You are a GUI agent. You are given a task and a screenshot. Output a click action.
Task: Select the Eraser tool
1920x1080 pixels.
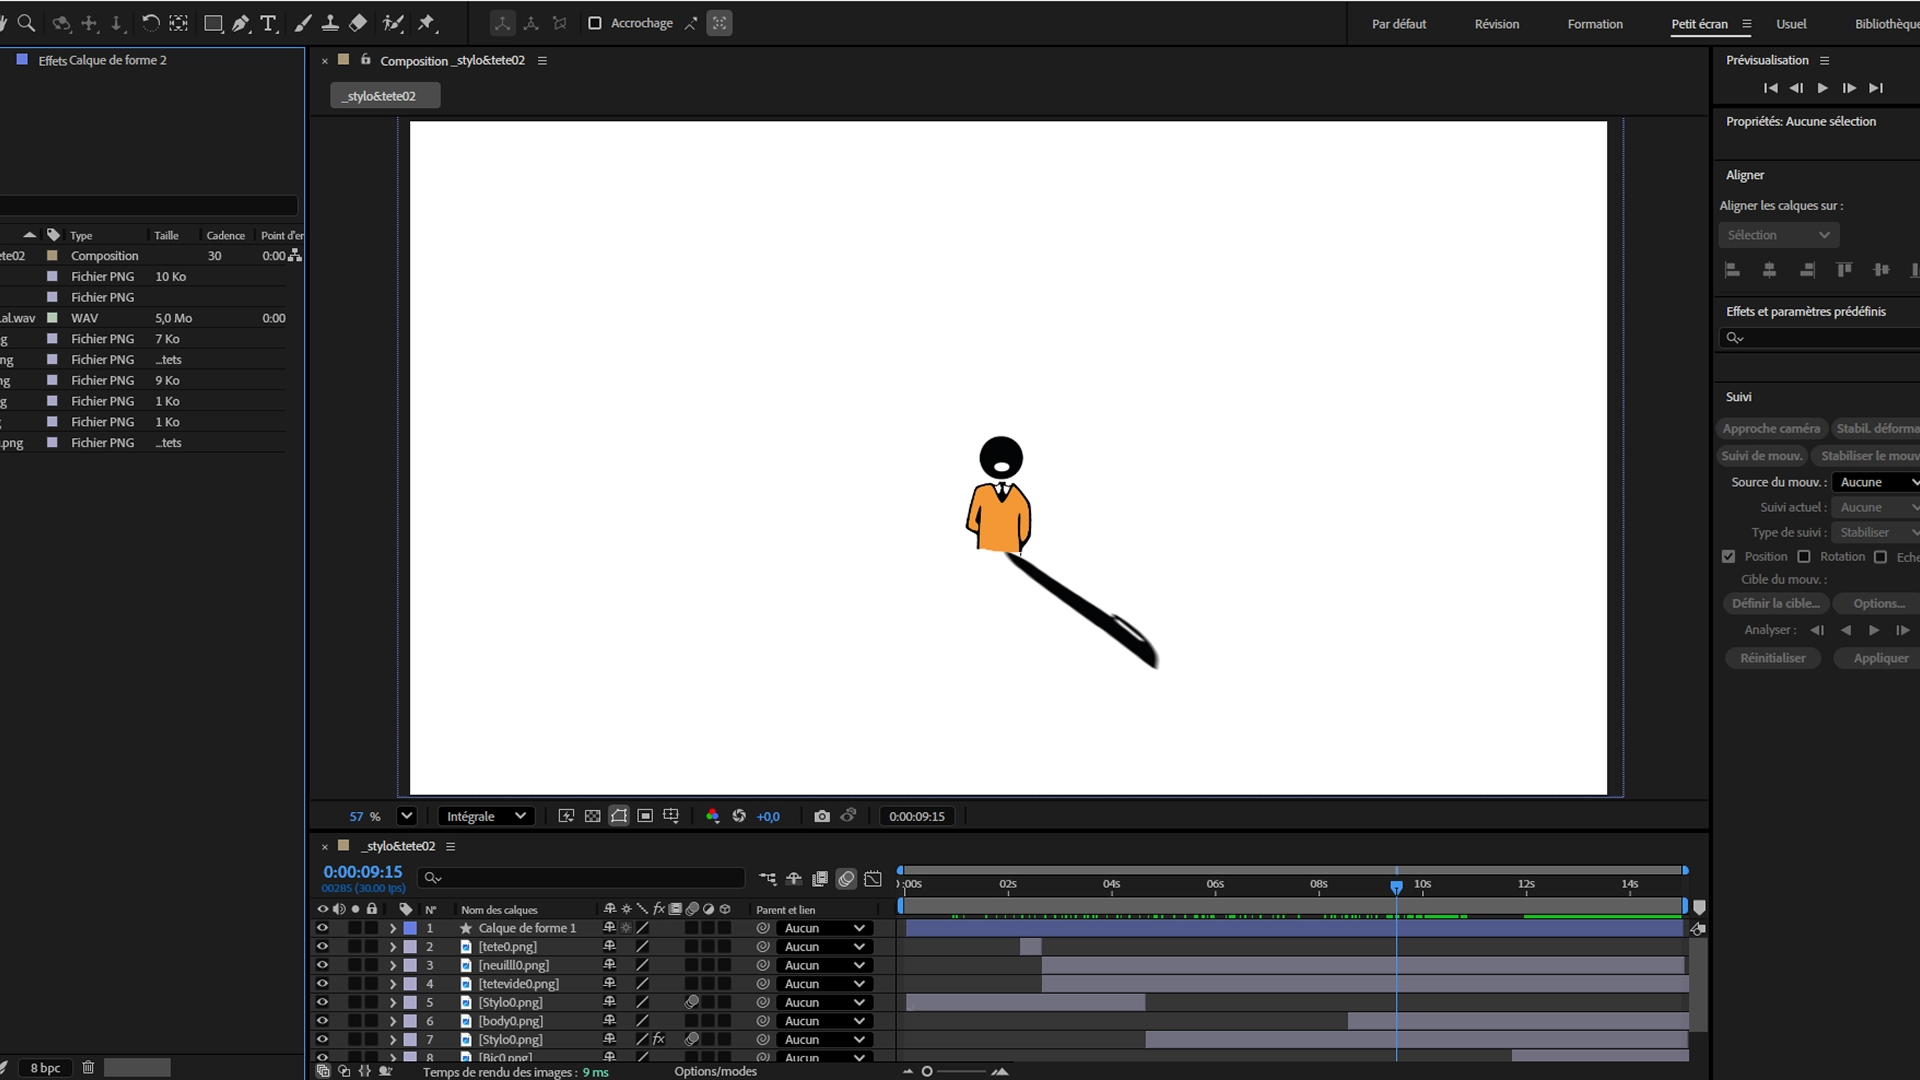pos(358,23)
